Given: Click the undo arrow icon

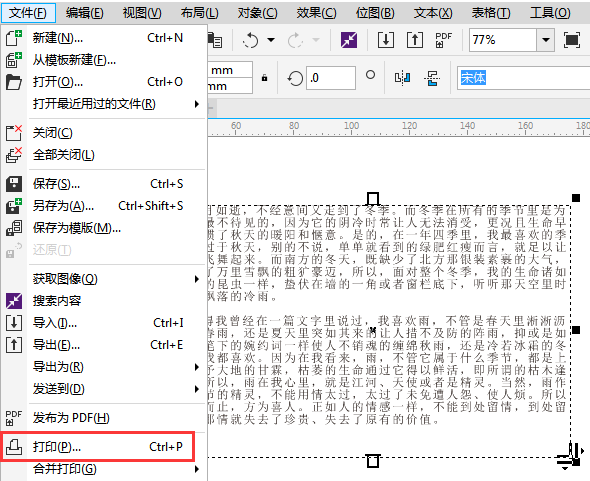Looking at the screenshot, I should point(250,40).
